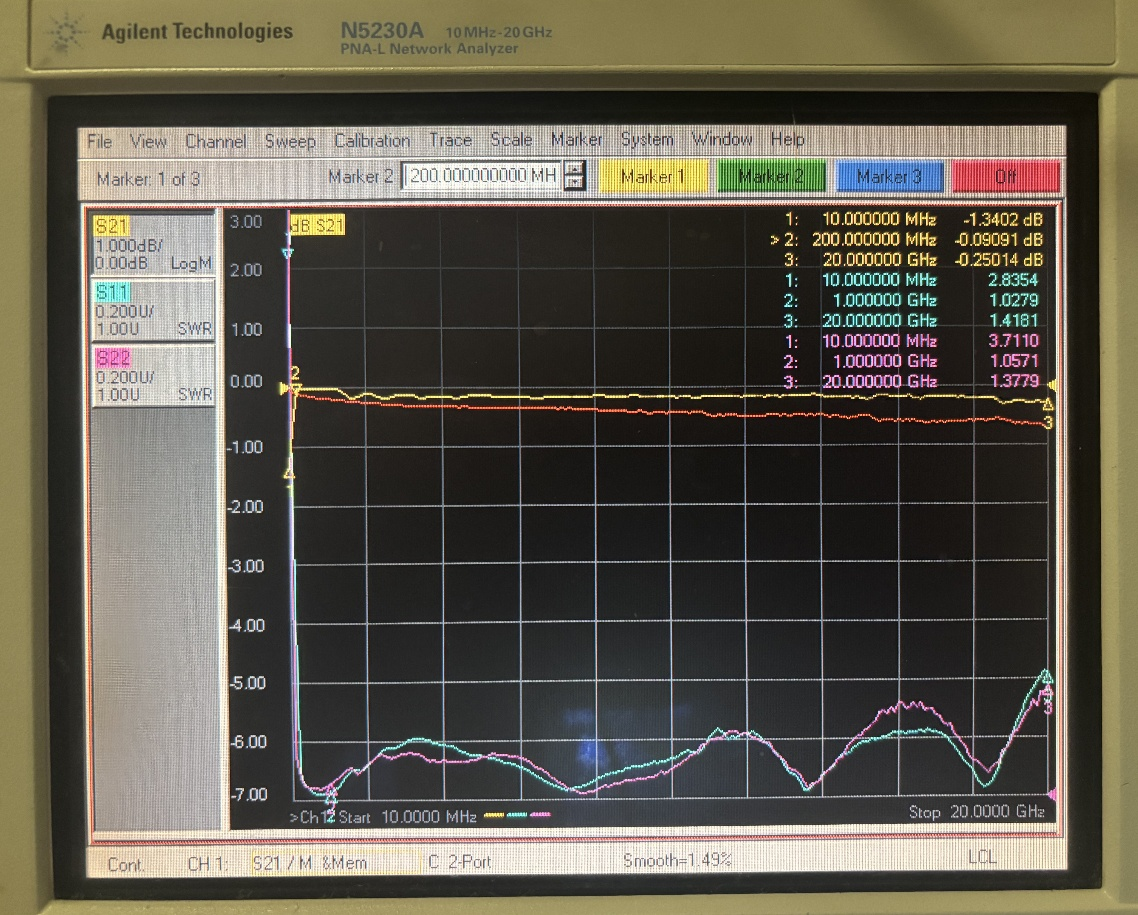Select the S22 SWR trace status box
This screenshot has height=915, width=1138.
click(153, 376)
